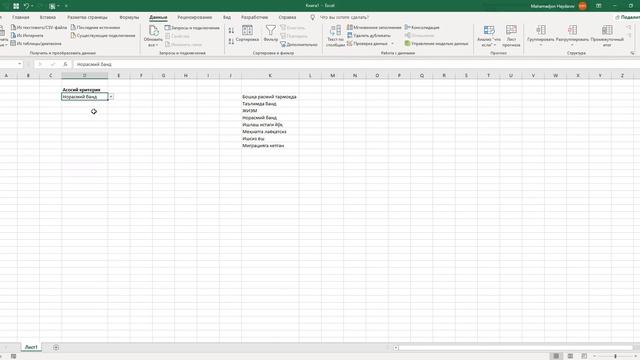Click 'Из Интернета' data source button
The image size is (640, 360).
point(27,36)
